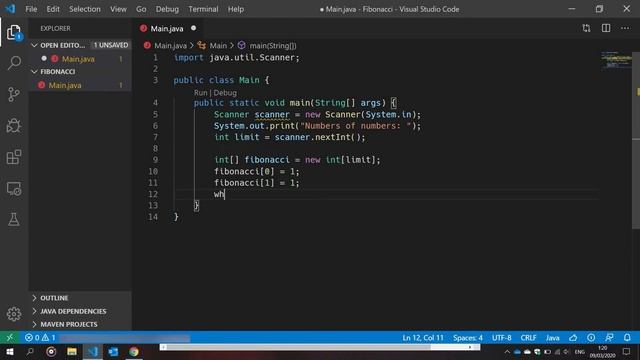Split the editor to the right
640x360 pixels.
pos(606,28)
